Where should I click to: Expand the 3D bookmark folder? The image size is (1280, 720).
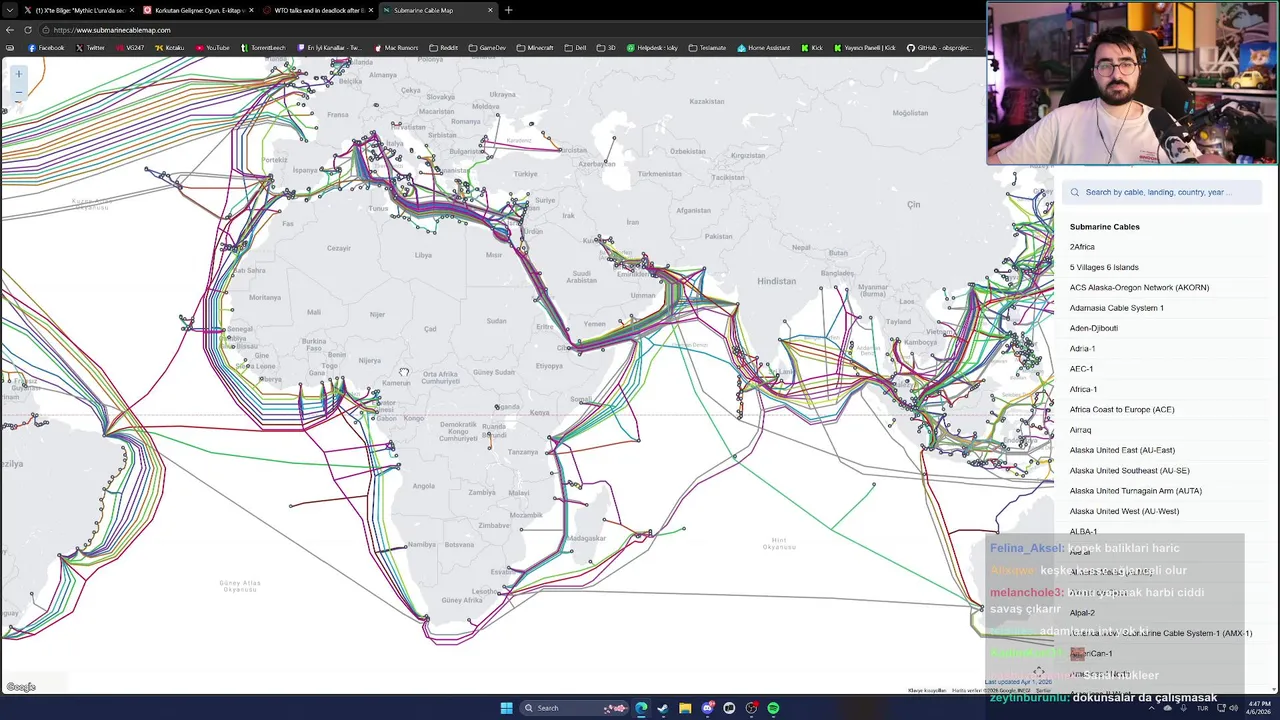point(607,48)
